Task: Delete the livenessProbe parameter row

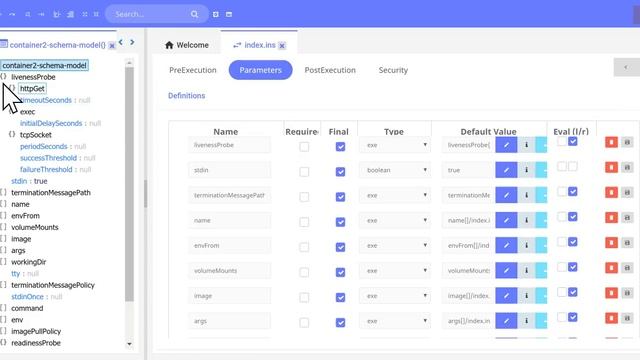Action: (x=611, y=142)
